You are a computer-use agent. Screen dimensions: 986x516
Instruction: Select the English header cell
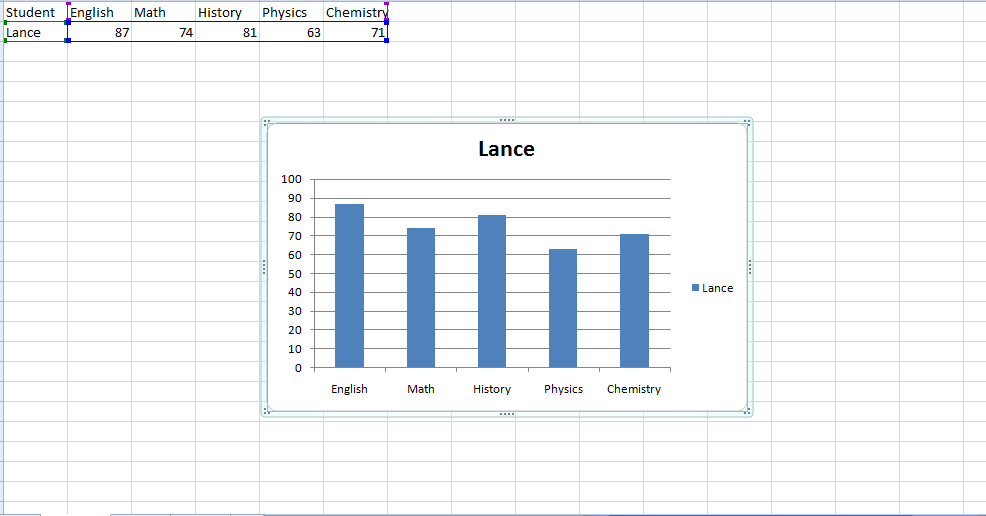tap(99, 13)
